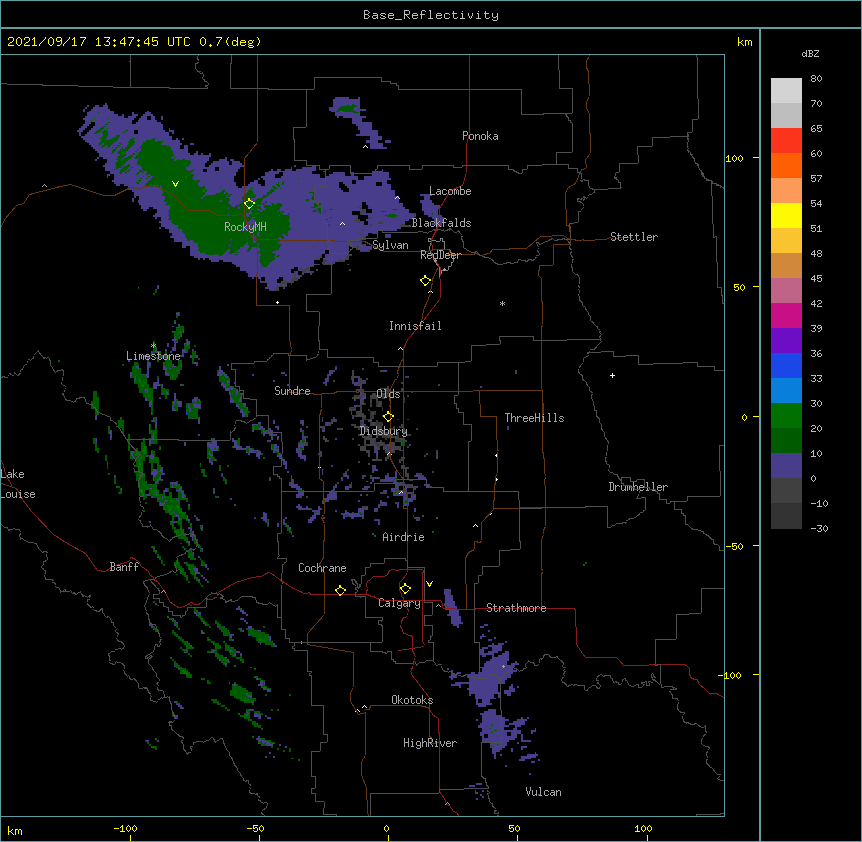
Task: Click the RockyMH label
Action: [245, 227]
